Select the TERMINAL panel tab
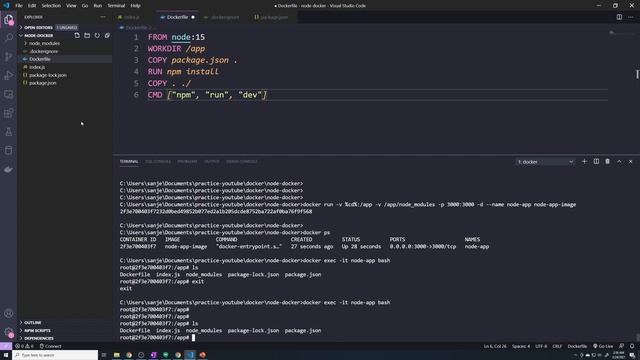 coord(129,162)
